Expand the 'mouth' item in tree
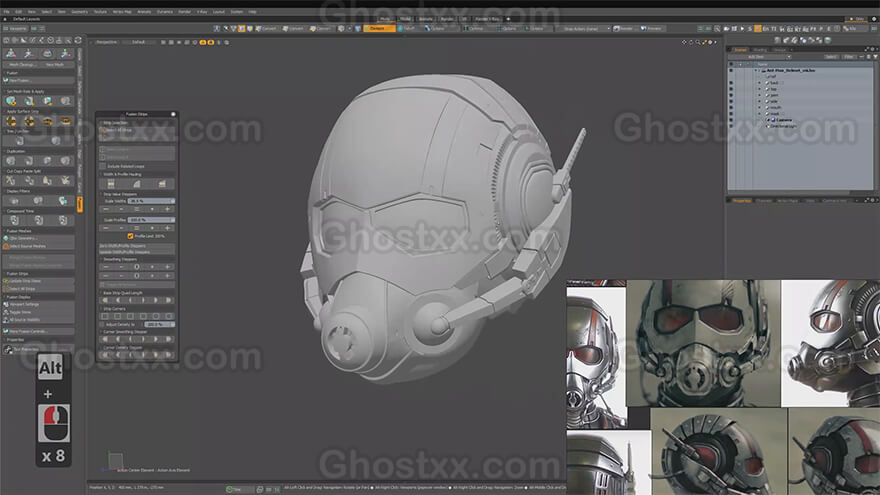The width and height of the screenshot is (880, 495). click(x=759, y=107)
